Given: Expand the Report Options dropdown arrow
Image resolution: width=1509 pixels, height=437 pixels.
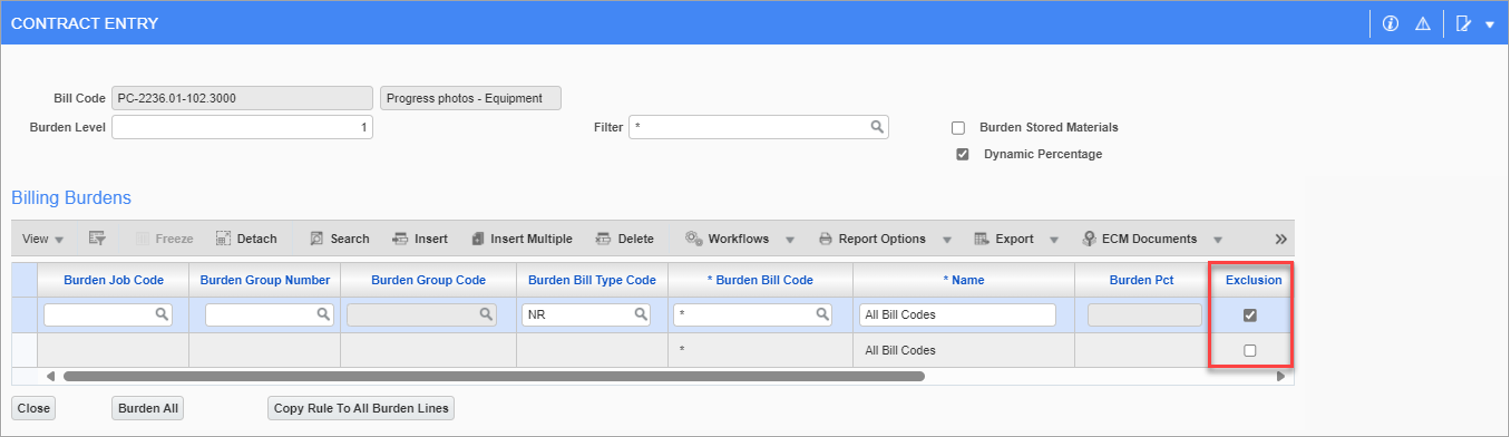Looking at the screenshot, I should [946, 240].
